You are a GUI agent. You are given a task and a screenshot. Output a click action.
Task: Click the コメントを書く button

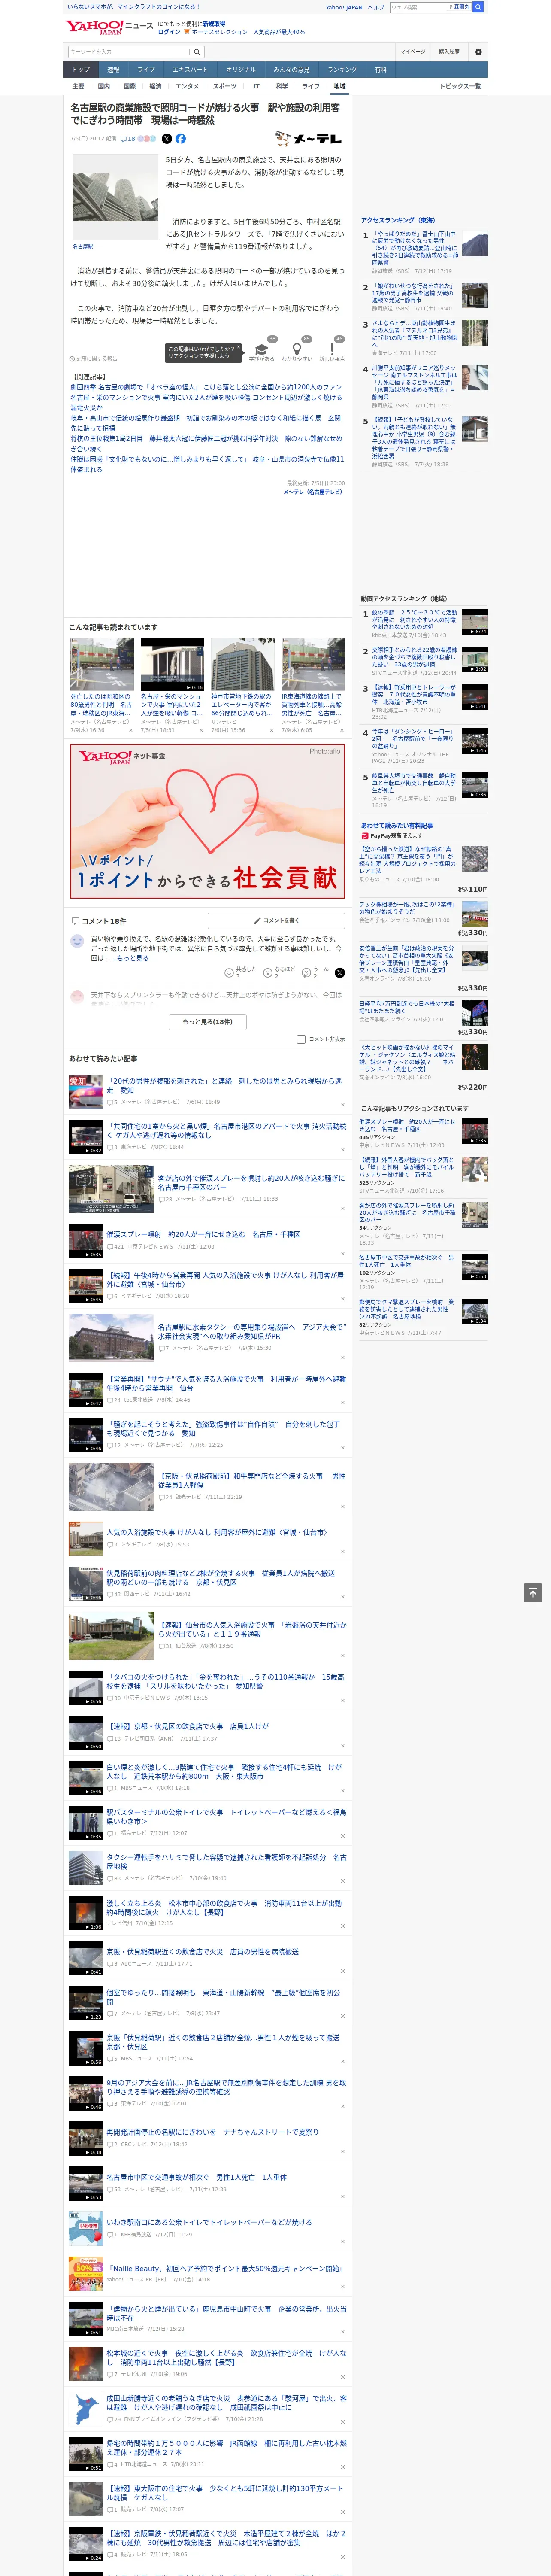[276, 920]
